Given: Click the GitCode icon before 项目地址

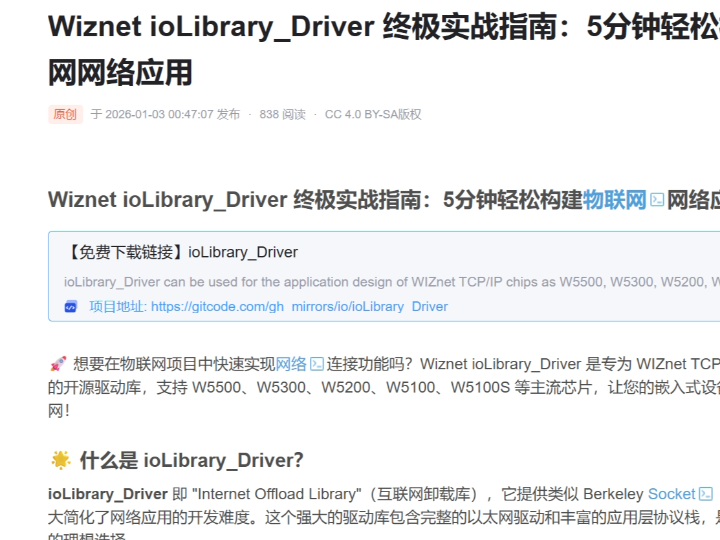Looking at the screenshot, I should coord(71,307).
